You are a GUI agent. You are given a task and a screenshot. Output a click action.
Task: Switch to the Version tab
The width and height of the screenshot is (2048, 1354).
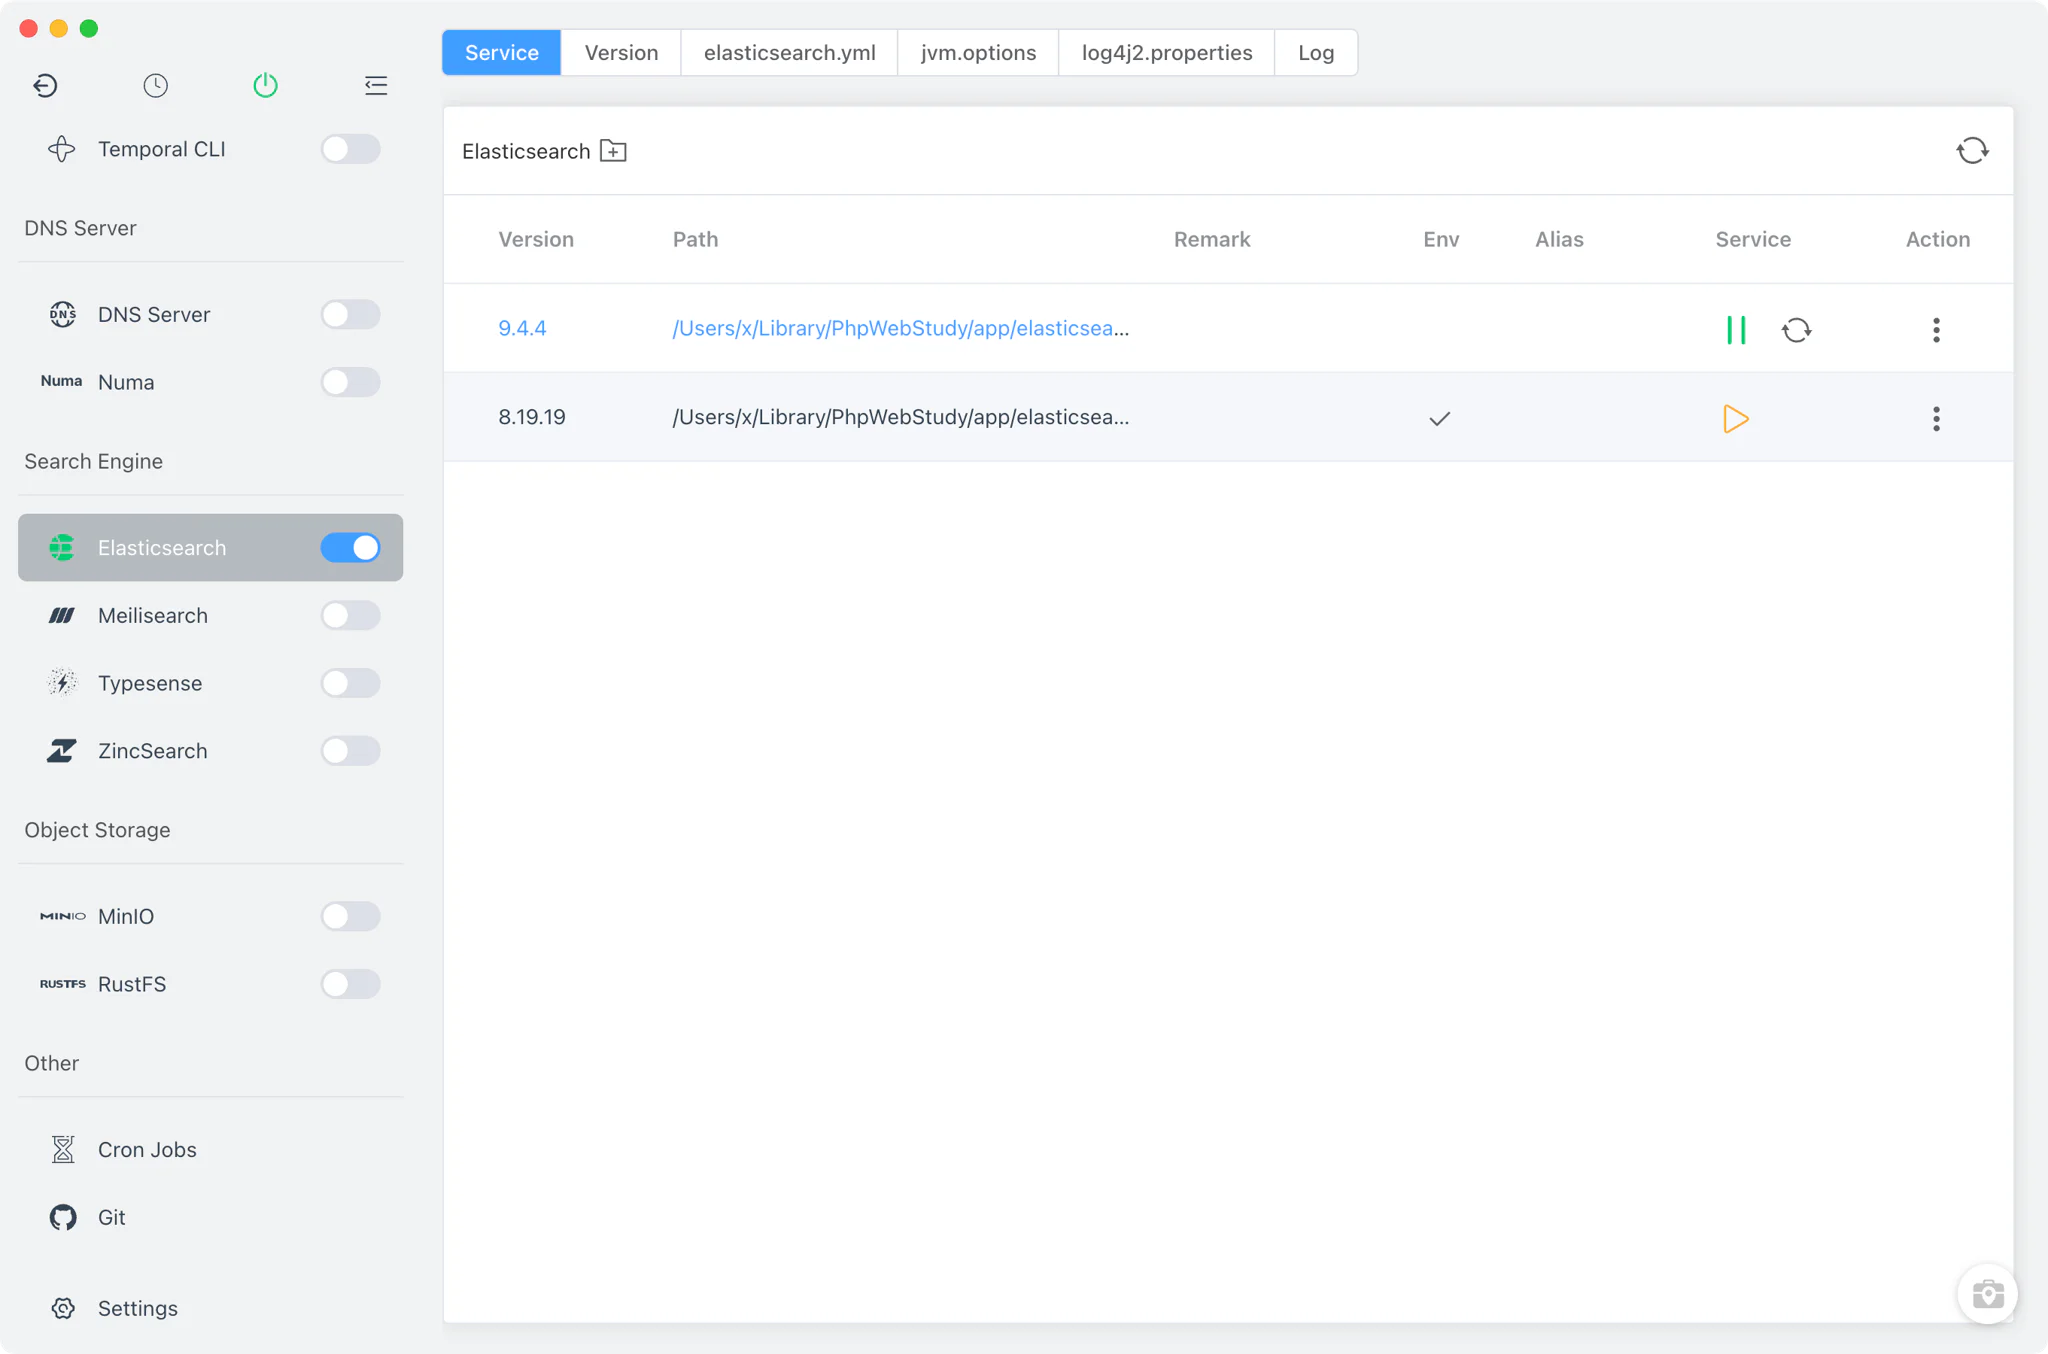click(621, 53)
